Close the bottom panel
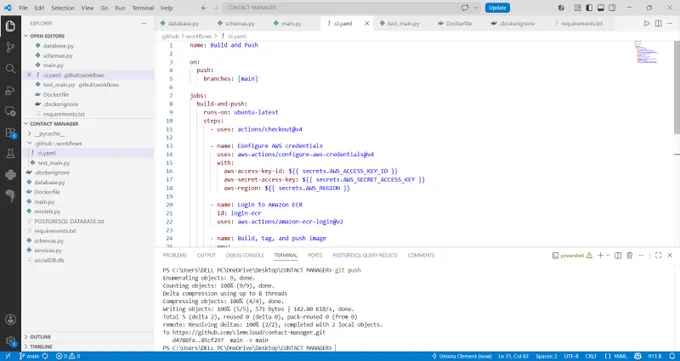Image resolution: width=680 pixels, height=361 pixels. pos(670,255)
